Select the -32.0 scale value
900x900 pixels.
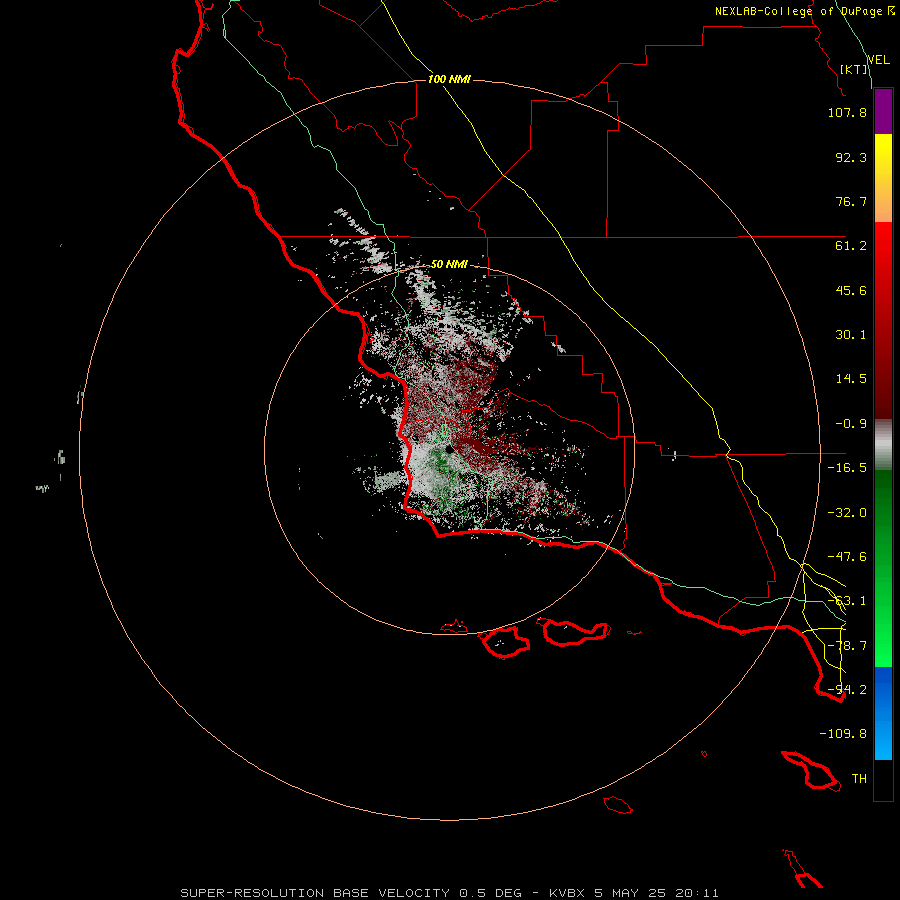point(847,513)
